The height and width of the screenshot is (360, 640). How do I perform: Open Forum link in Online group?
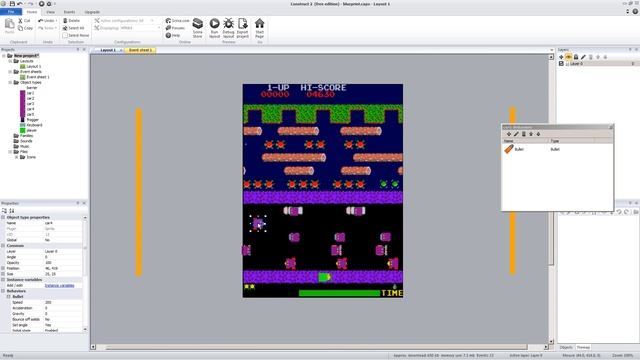(176, 28)
